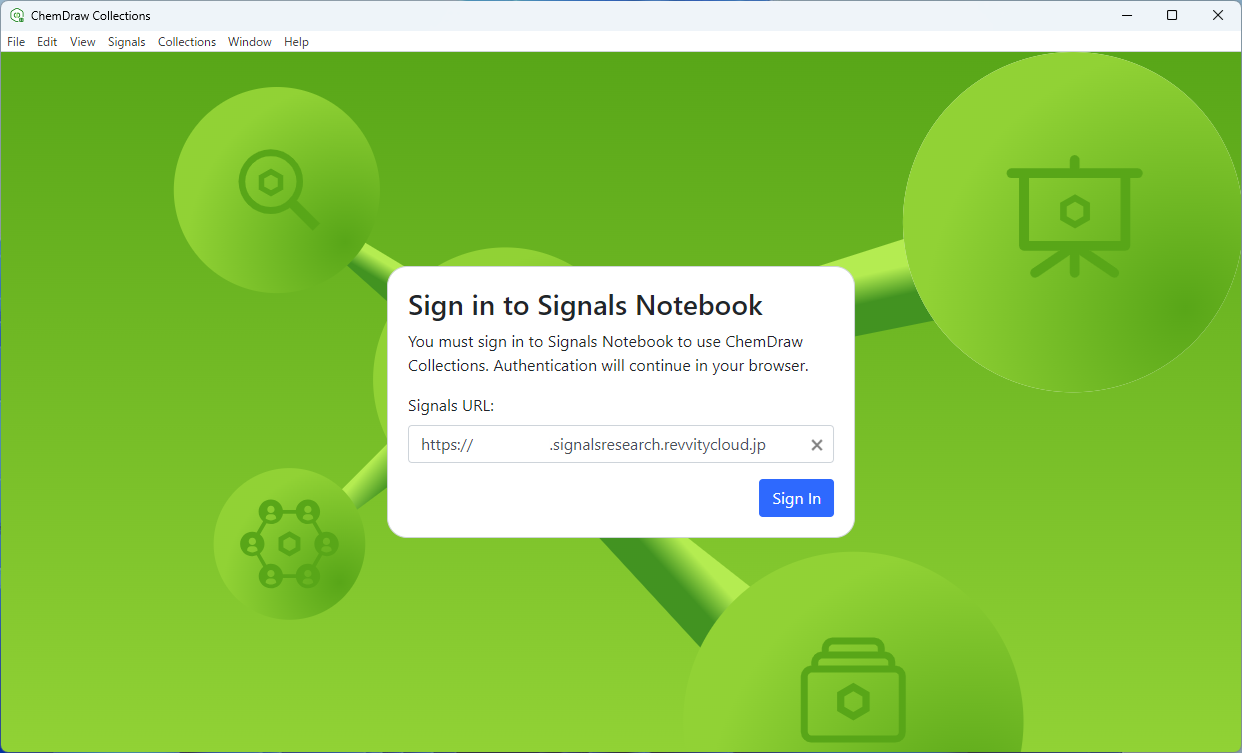Close the ChemDraw Collections window

1218,15
